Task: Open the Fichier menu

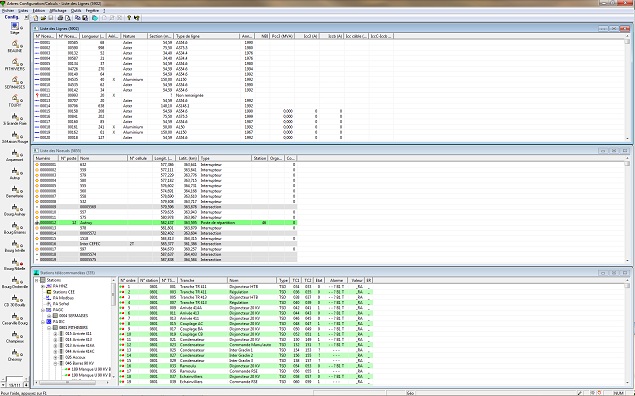Action: click(8, 11)
